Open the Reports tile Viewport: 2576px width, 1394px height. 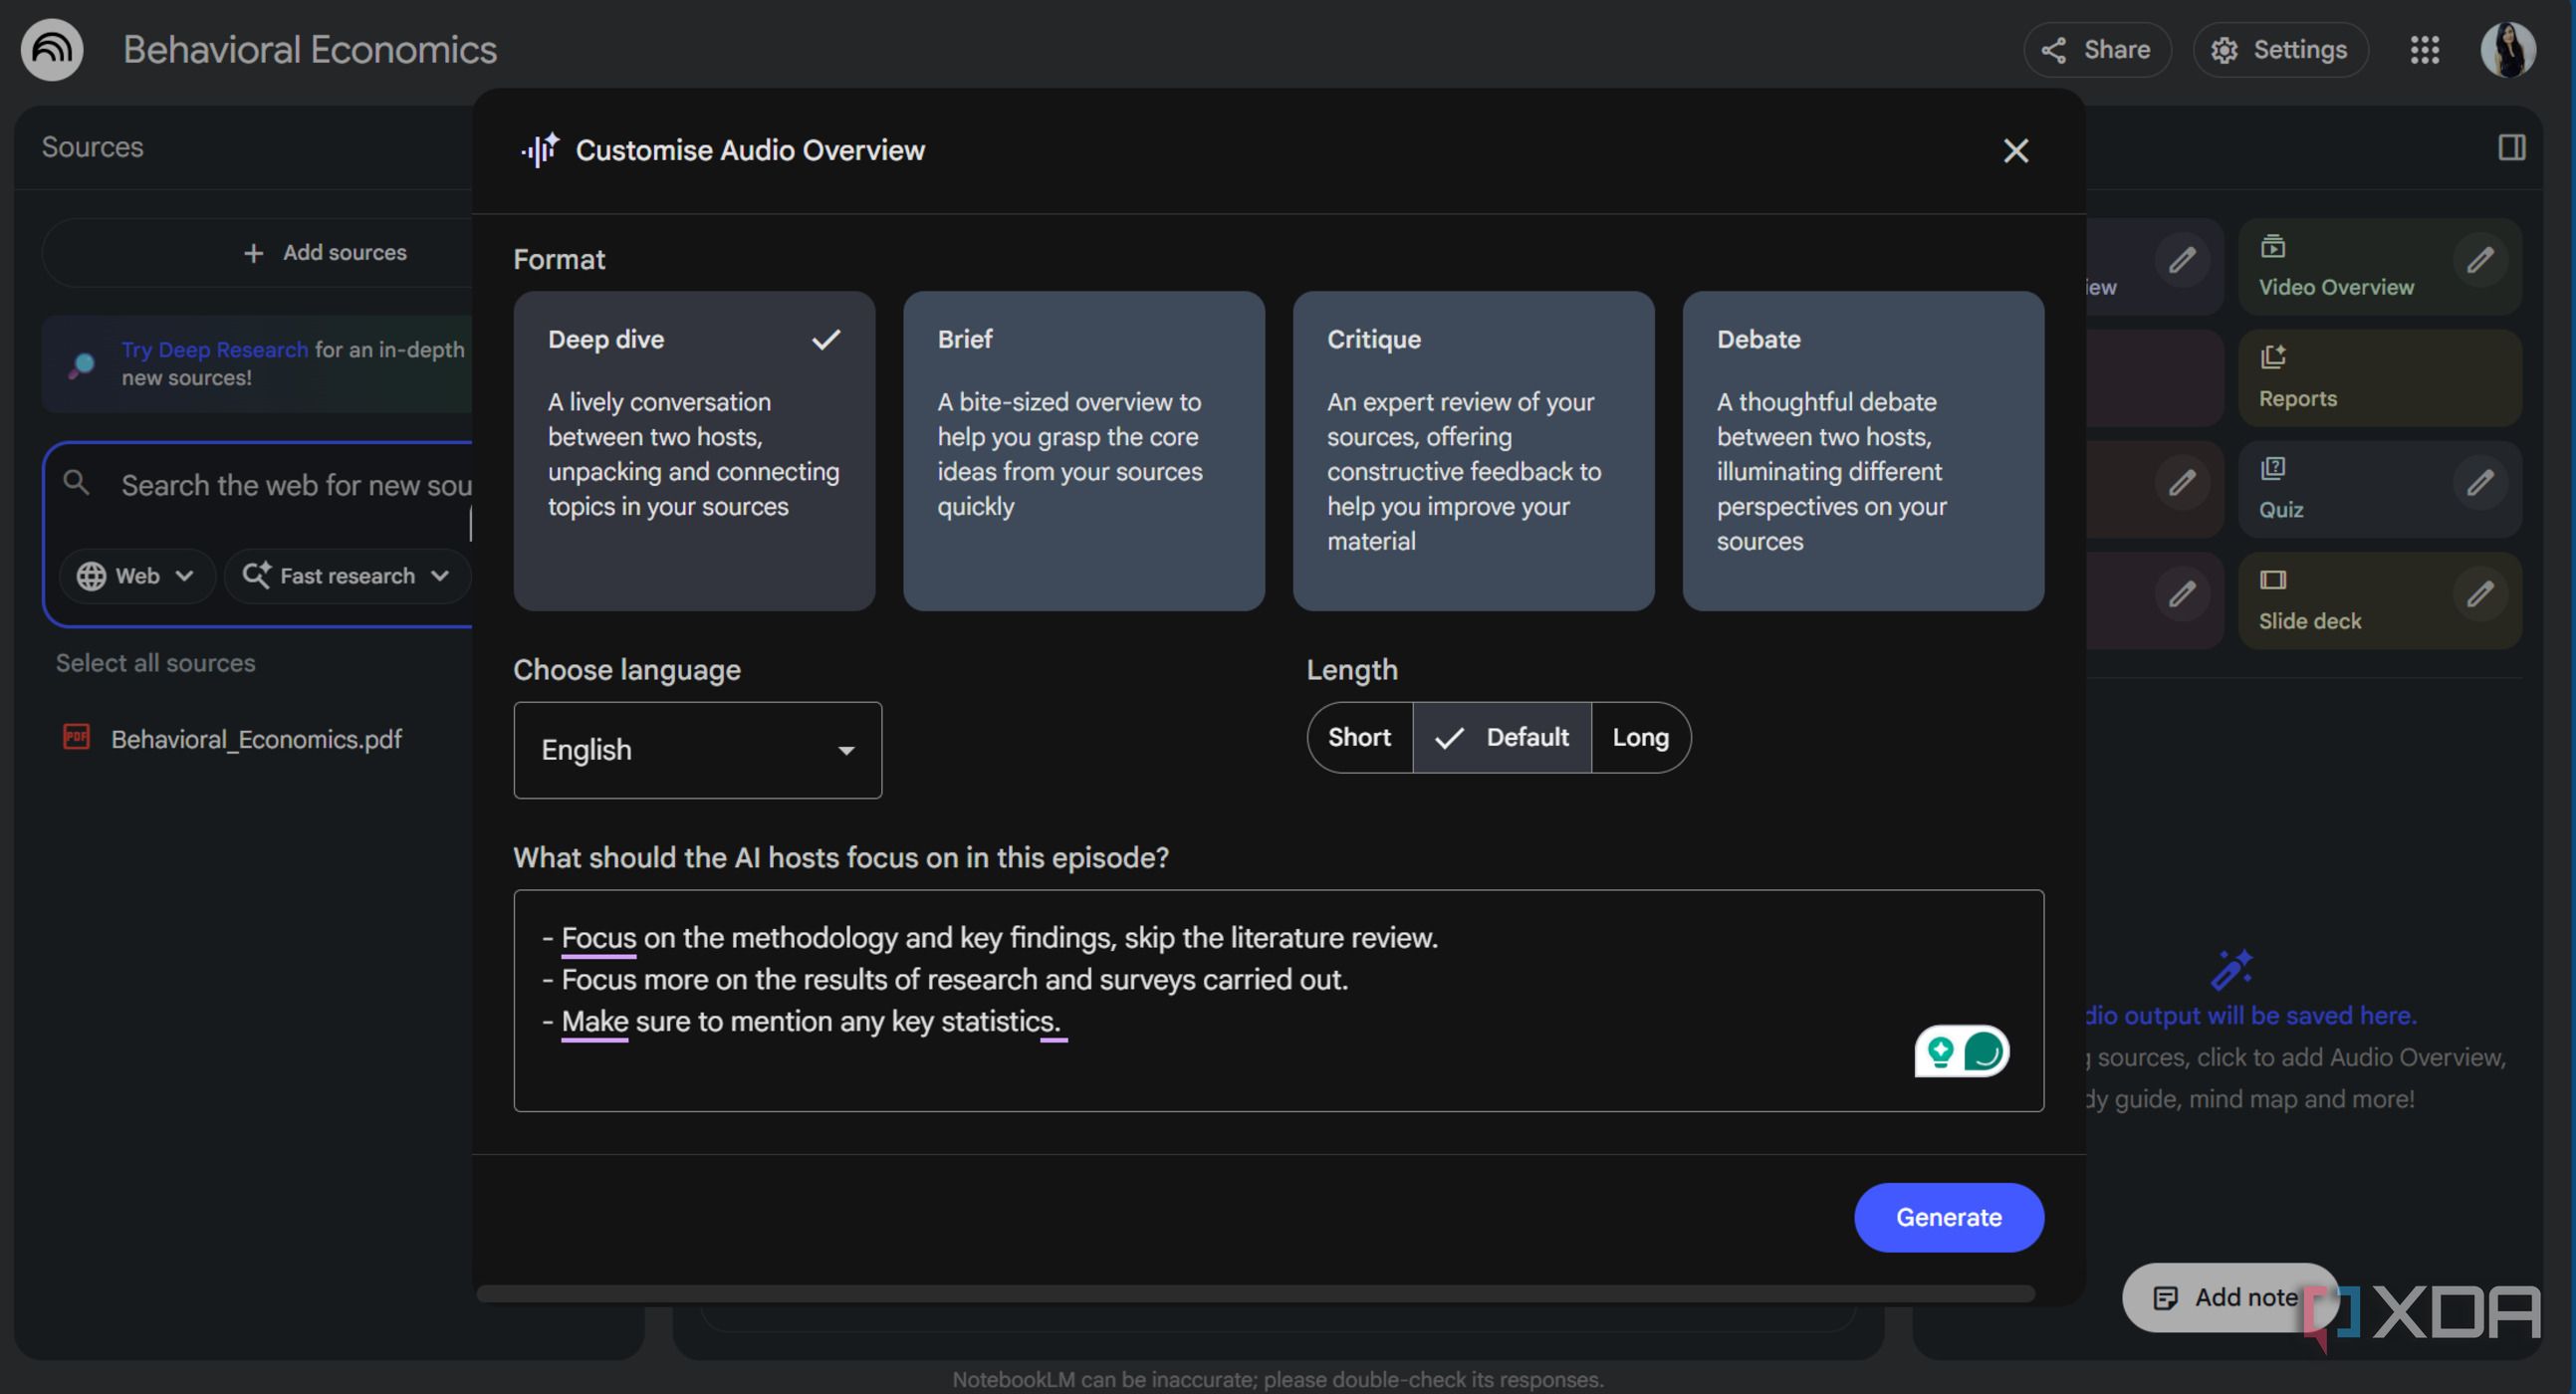(2378, 378)
